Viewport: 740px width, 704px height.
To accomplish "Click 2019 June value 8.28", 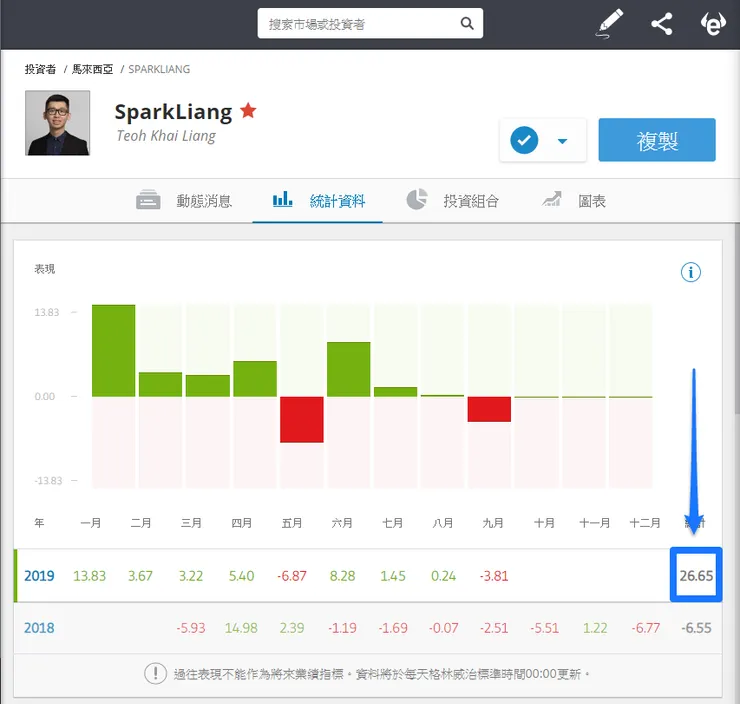I will click(342, 576).
